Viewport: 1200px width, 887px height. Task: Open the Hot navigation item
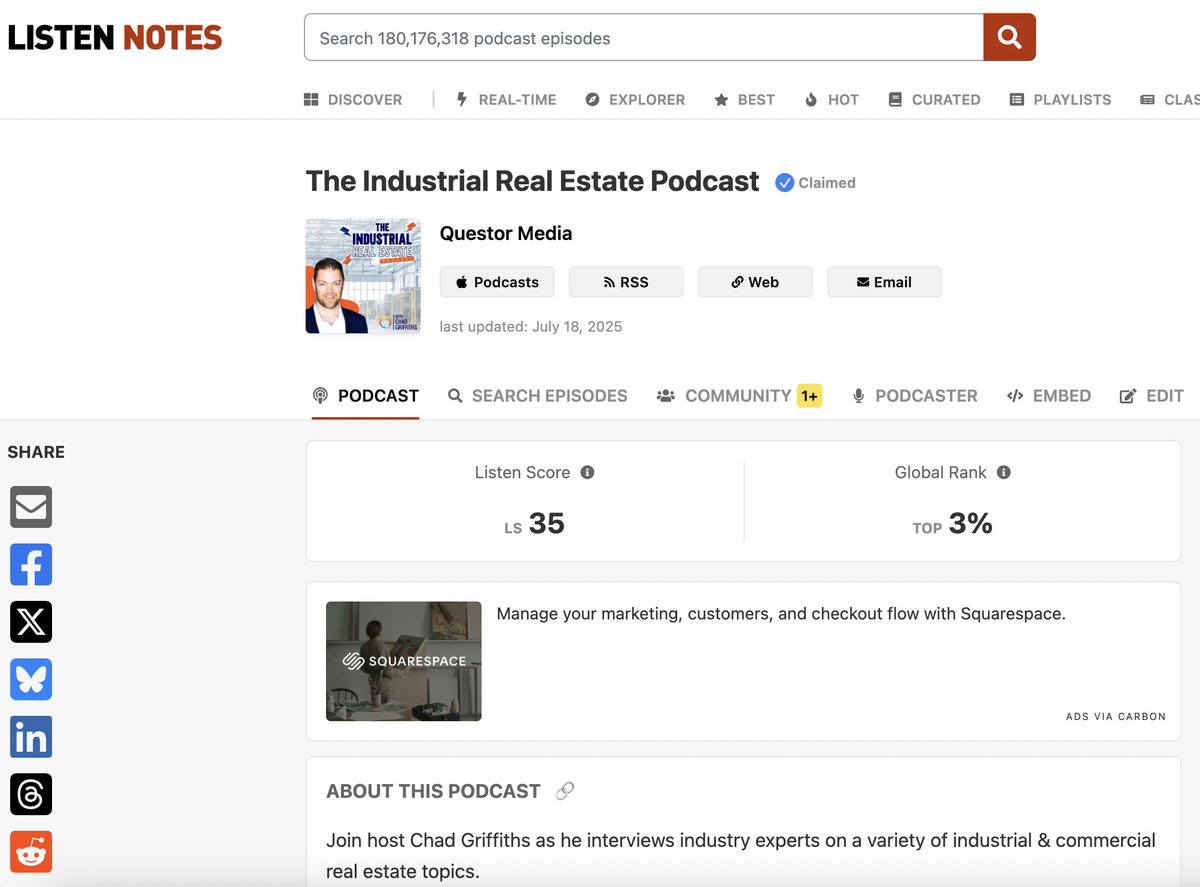[832, 100]
